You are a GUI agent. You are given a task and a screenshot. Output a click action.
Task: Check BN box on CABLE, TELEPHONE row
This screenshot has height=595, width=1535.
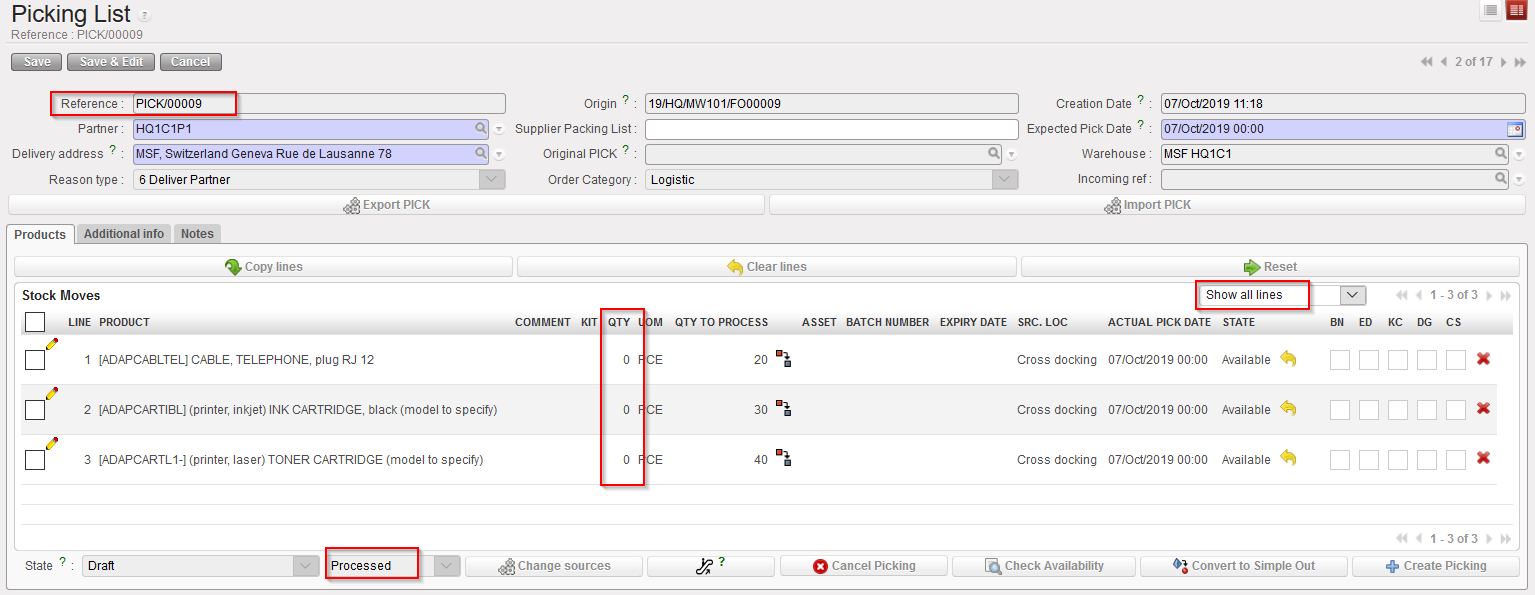click(1339, 360)
